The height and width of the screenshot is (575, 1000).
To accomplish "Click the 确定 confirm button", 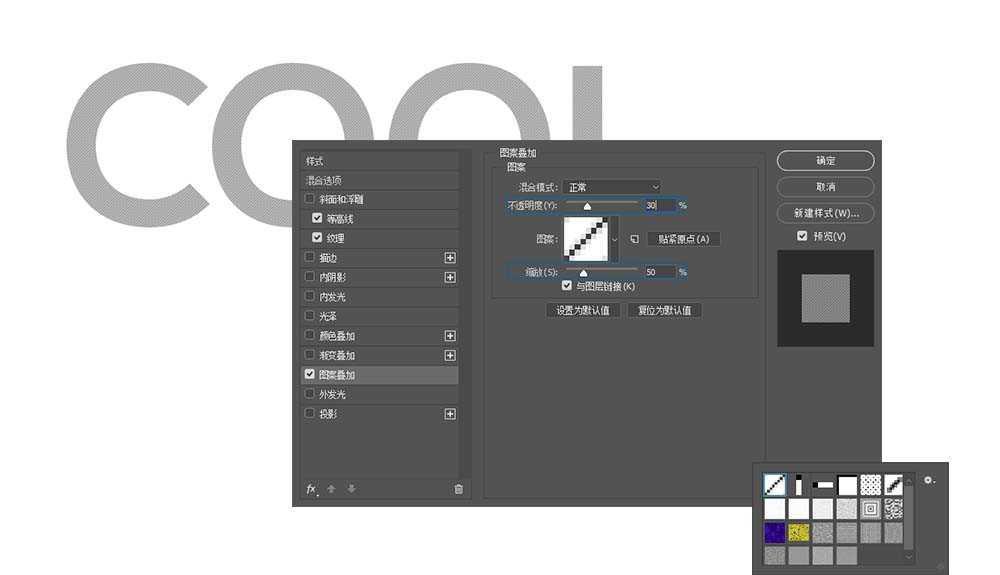I will coord(825,161).
